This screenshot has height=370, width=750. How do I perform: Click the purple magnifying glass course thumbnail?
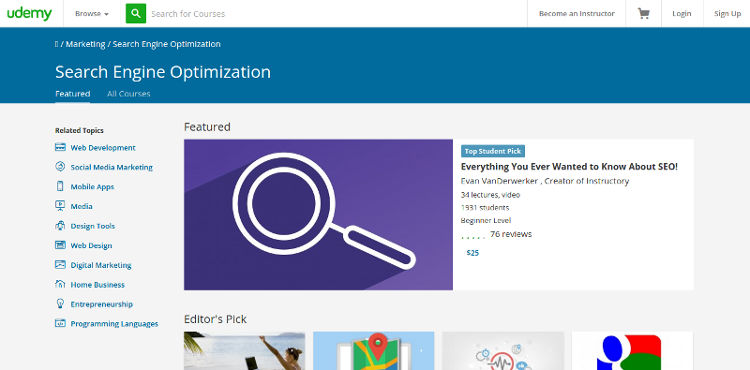point(318,215)
